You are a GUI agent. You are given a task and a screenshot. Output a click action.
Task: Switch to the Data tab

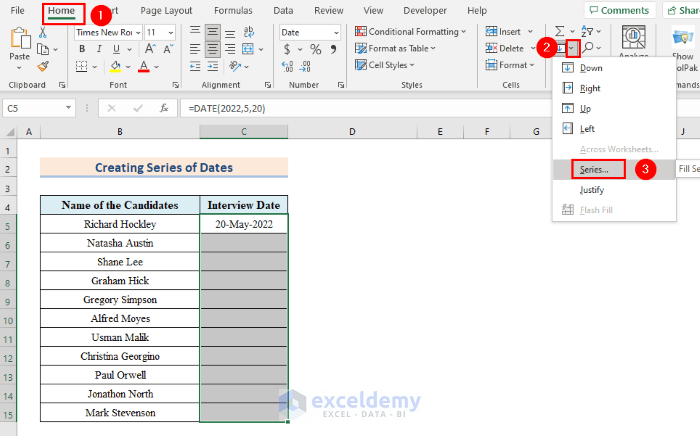point(283,10)
